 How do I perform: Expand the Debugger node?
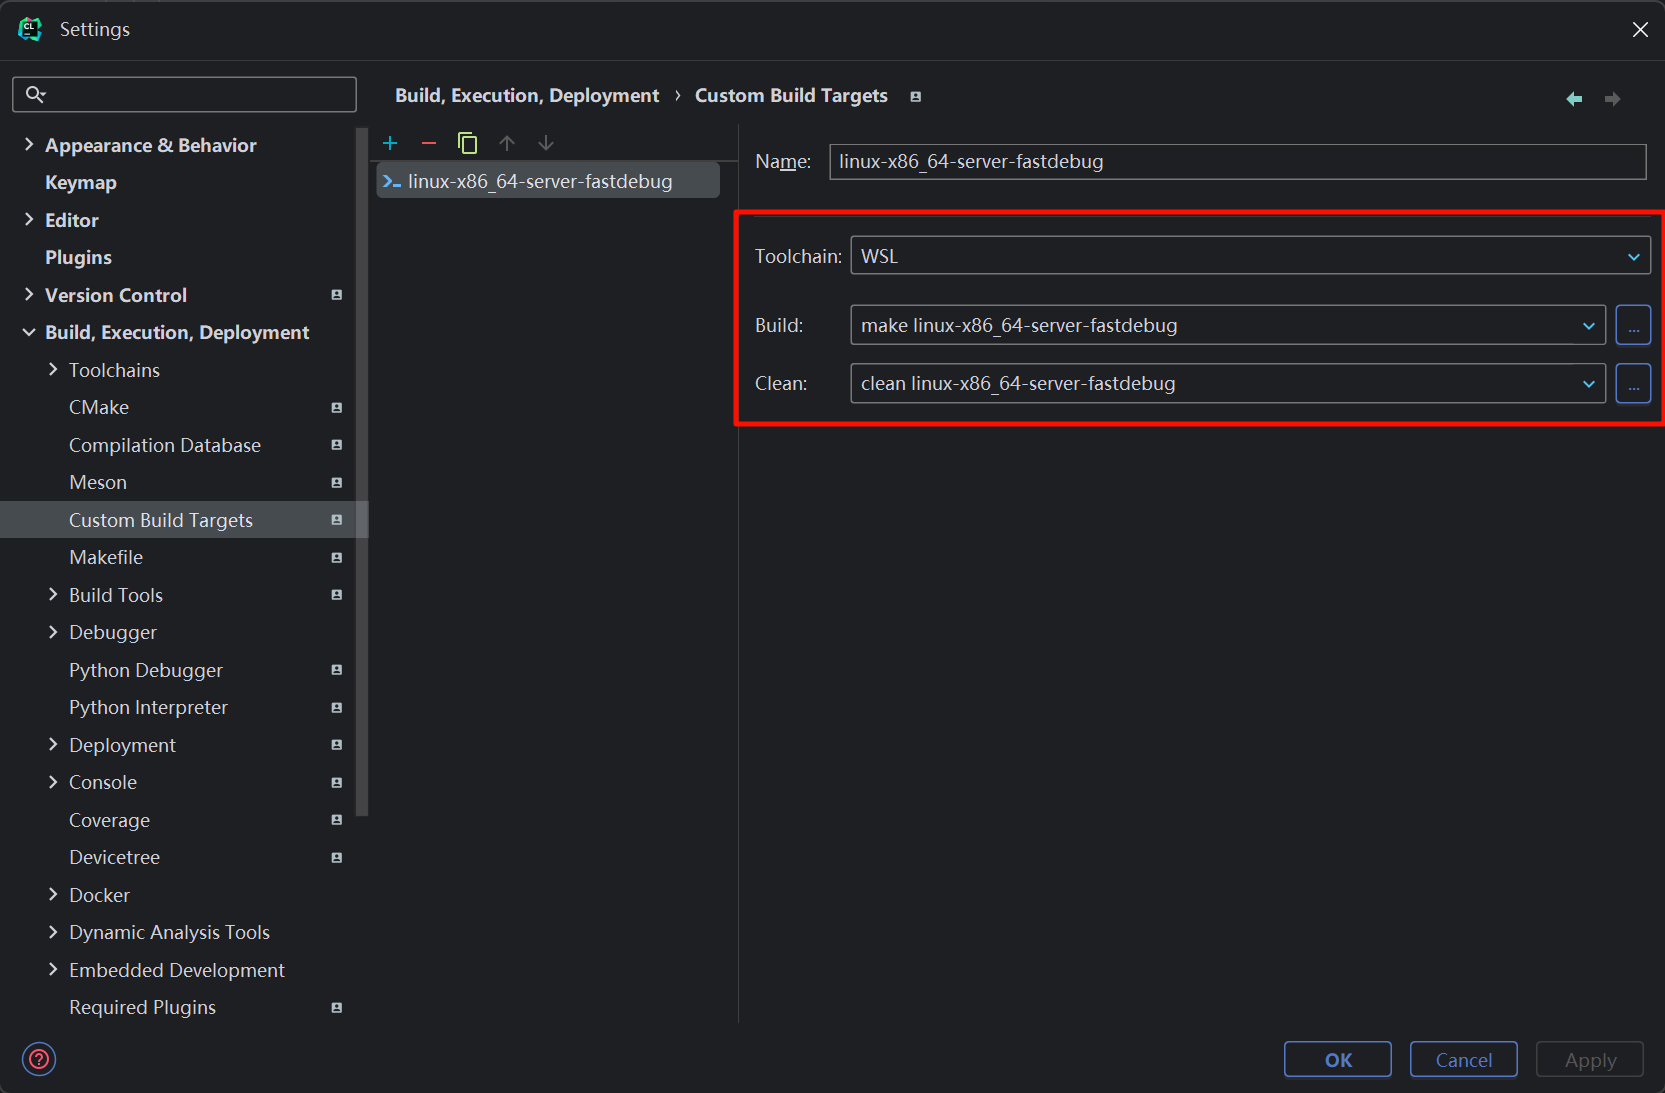[x=53, y=632]
